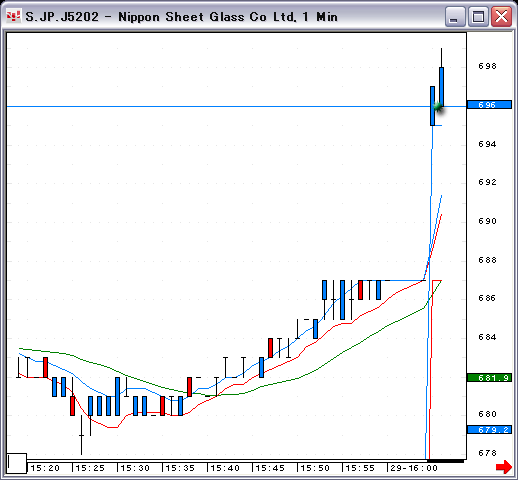Click the 686 price axis label
Screen dimensions: 518x480
tap(487, 298)
